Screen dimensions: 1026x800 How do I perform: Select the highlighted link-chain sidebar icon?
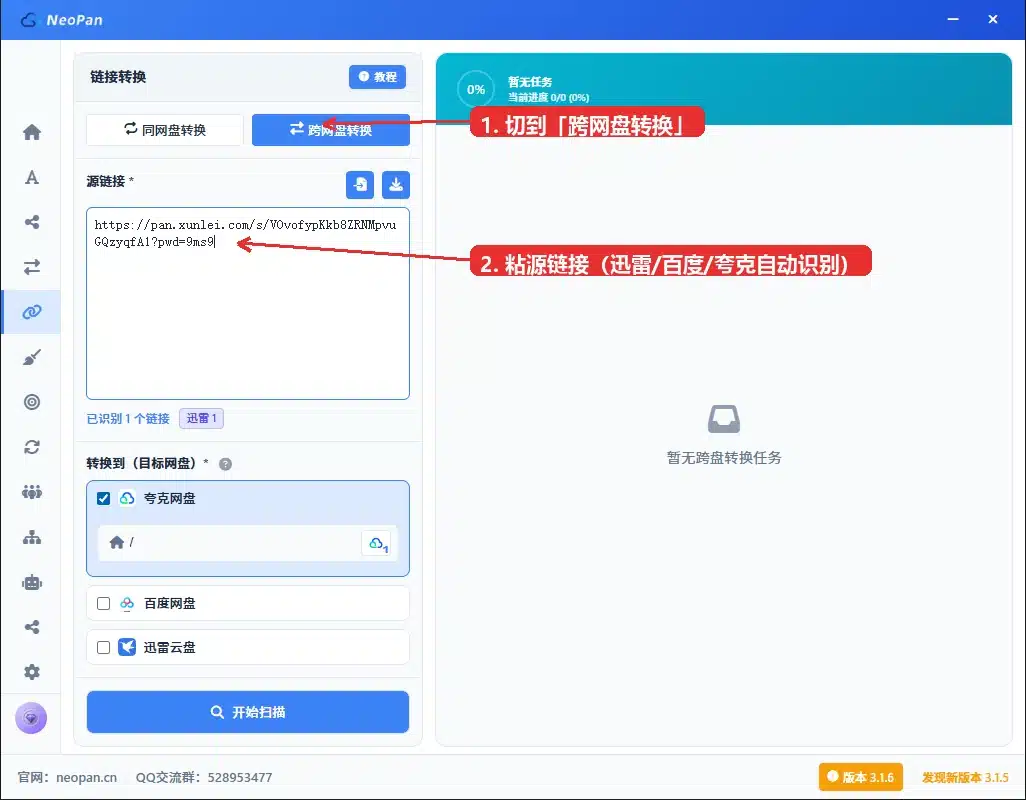click(x=31, y=312)
